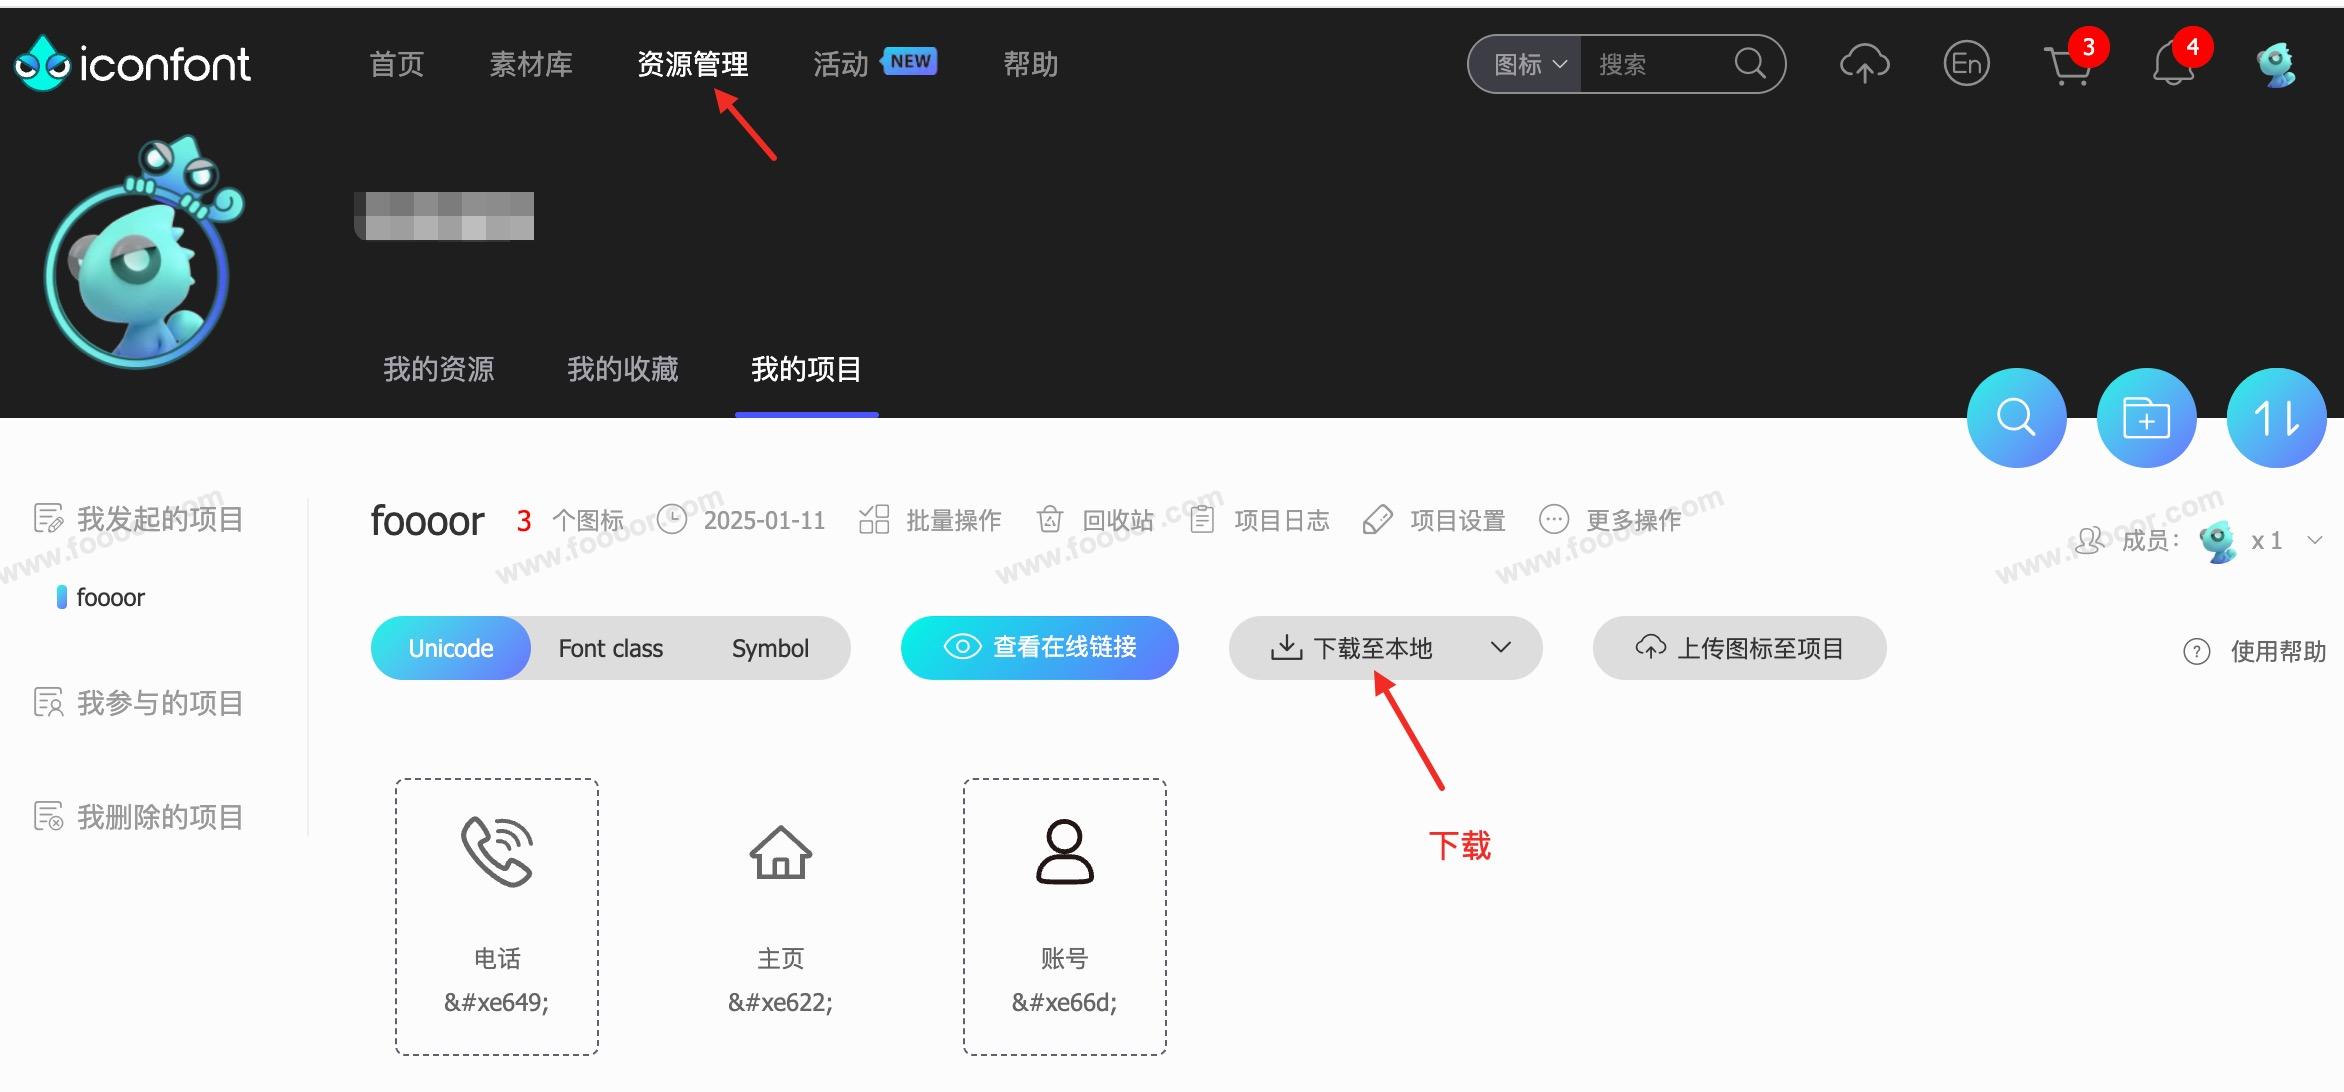Image resolution: width=2344 pixels, height=1092 pixels.
Task: Switch to Unicode format mode
Action: point(451,648)
